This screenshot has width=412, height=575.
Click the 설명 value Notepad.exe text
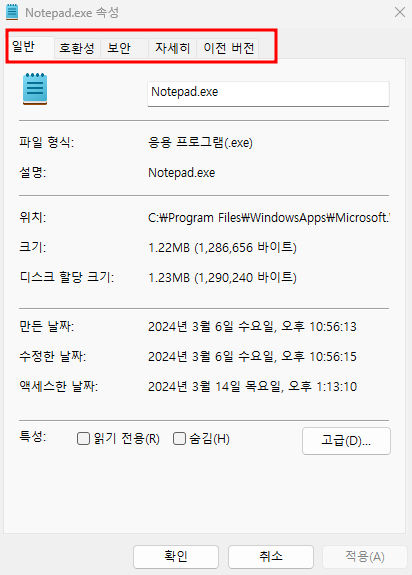tap(181, 172)
